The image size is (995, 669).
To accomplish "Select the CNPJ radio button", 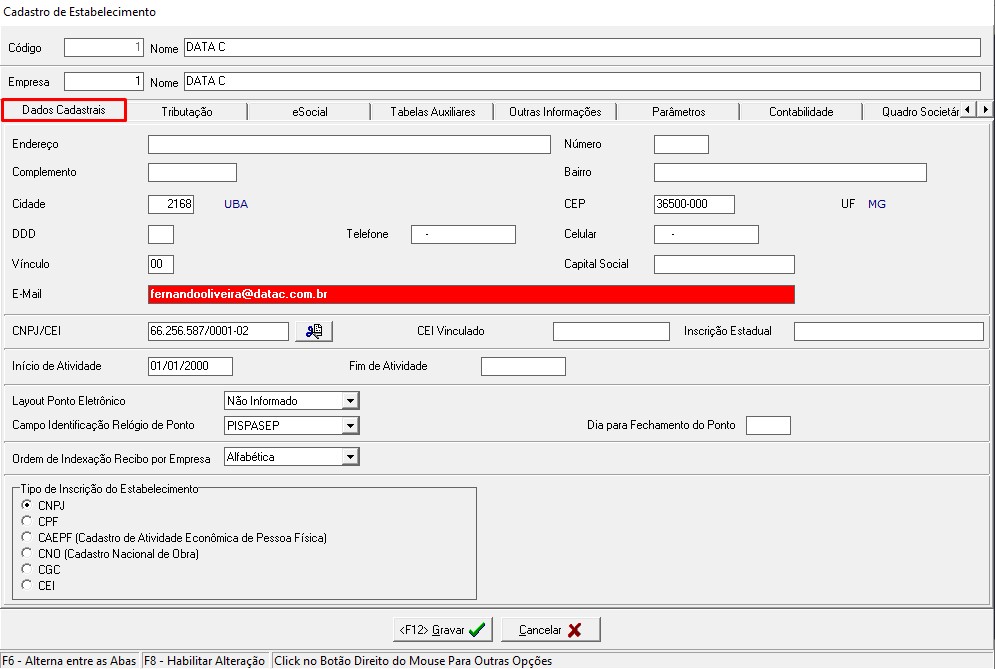I will pyautogui.click(x=26, y=505).
